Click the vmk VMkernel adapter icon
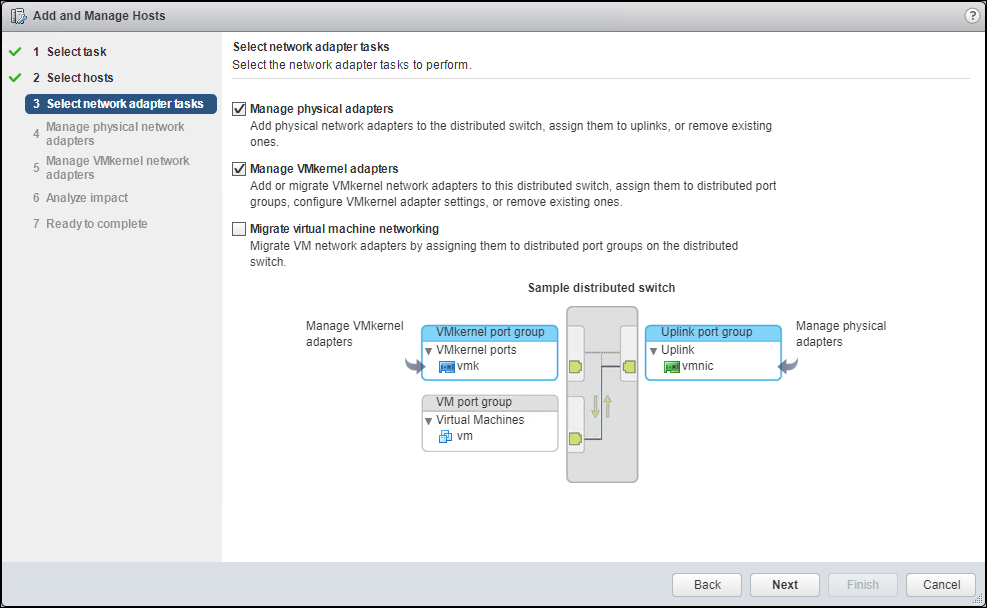This screenshot has width=987, height=608. click(x=446, y=367)
